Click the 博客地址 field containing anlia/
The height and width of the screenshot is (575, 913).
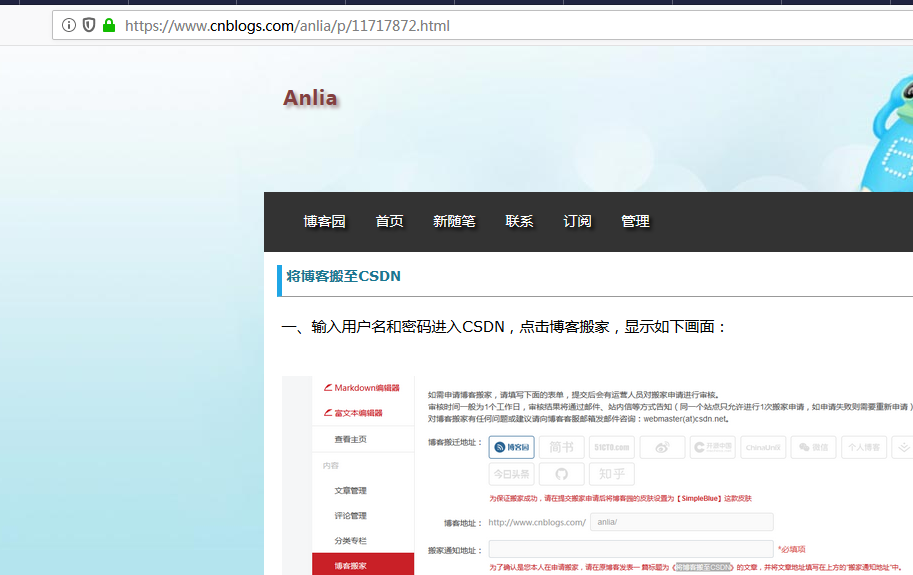pos(682,522)
